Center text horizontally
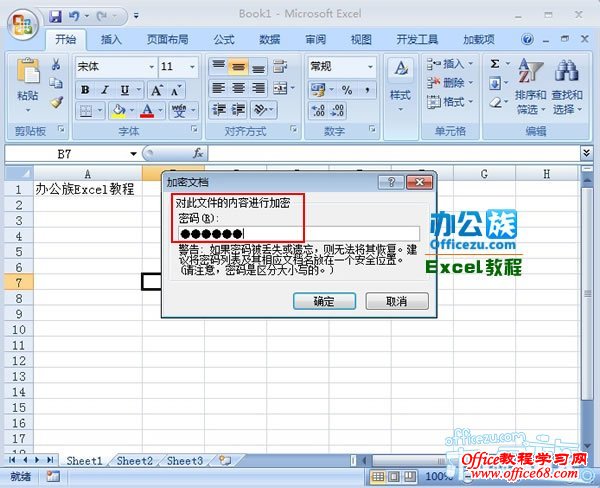The height and width of the screenshot is (488, 600). point(238,89)
